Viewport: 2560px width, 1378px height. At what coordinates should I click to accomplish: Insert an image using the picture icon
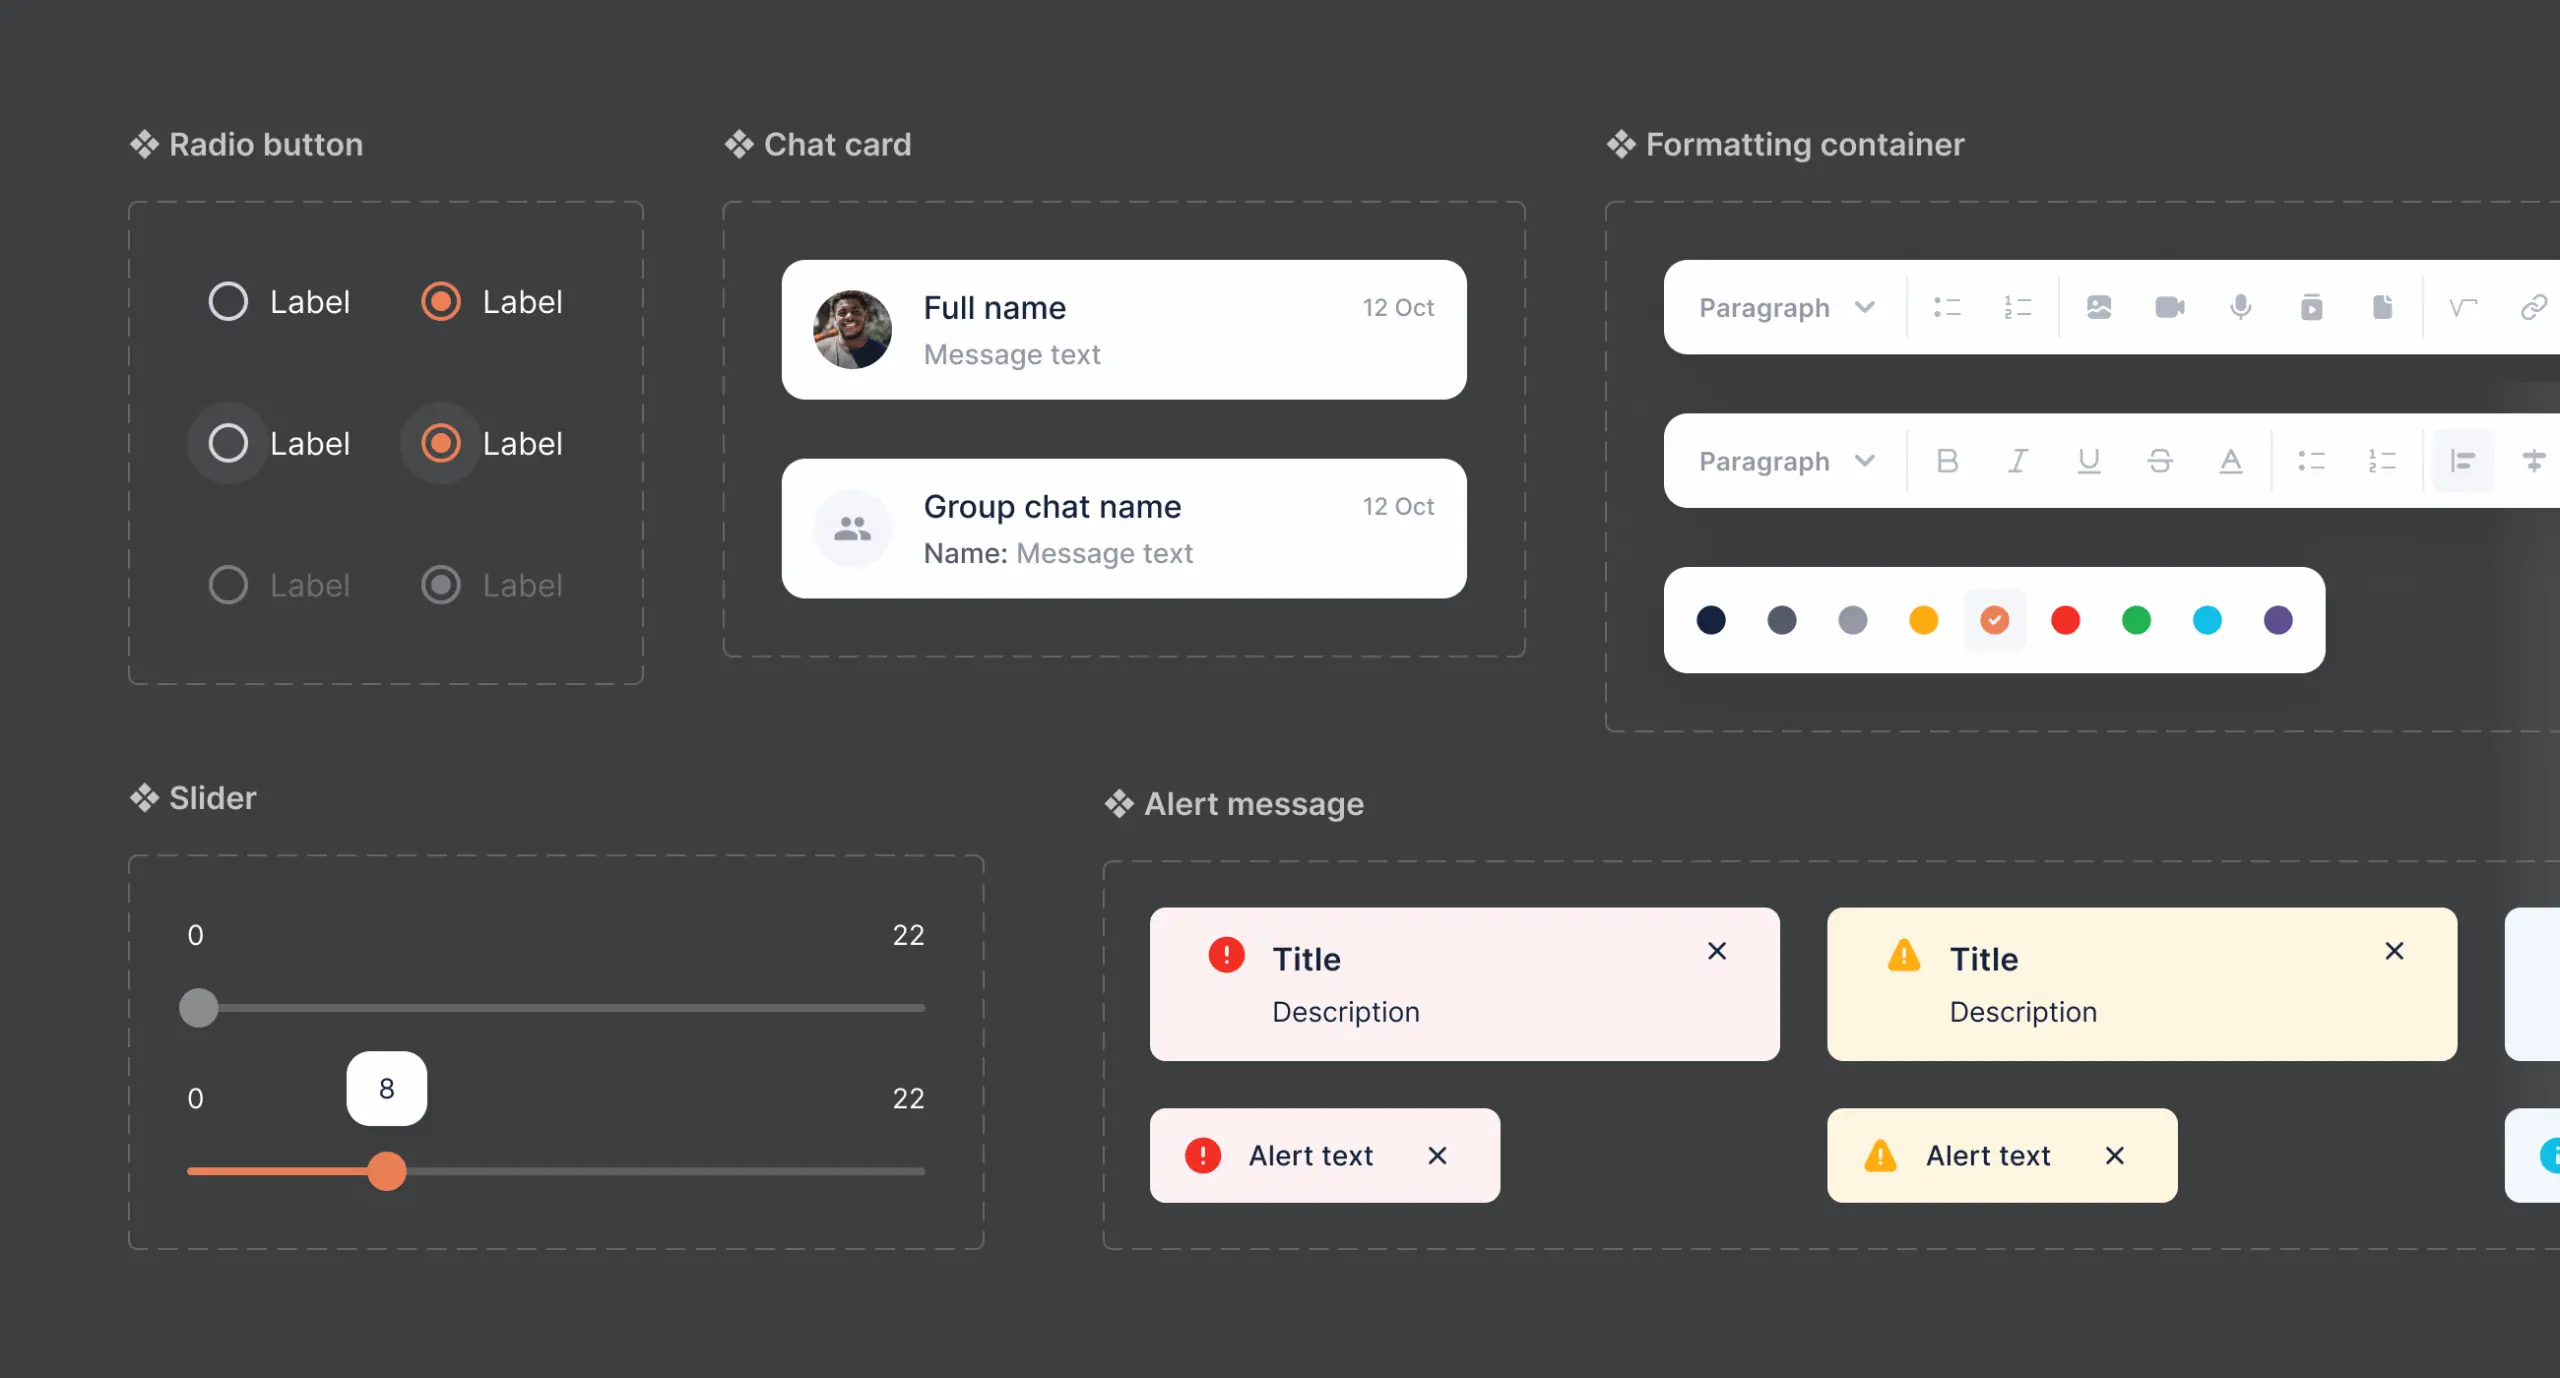[x=2098, y=307]
